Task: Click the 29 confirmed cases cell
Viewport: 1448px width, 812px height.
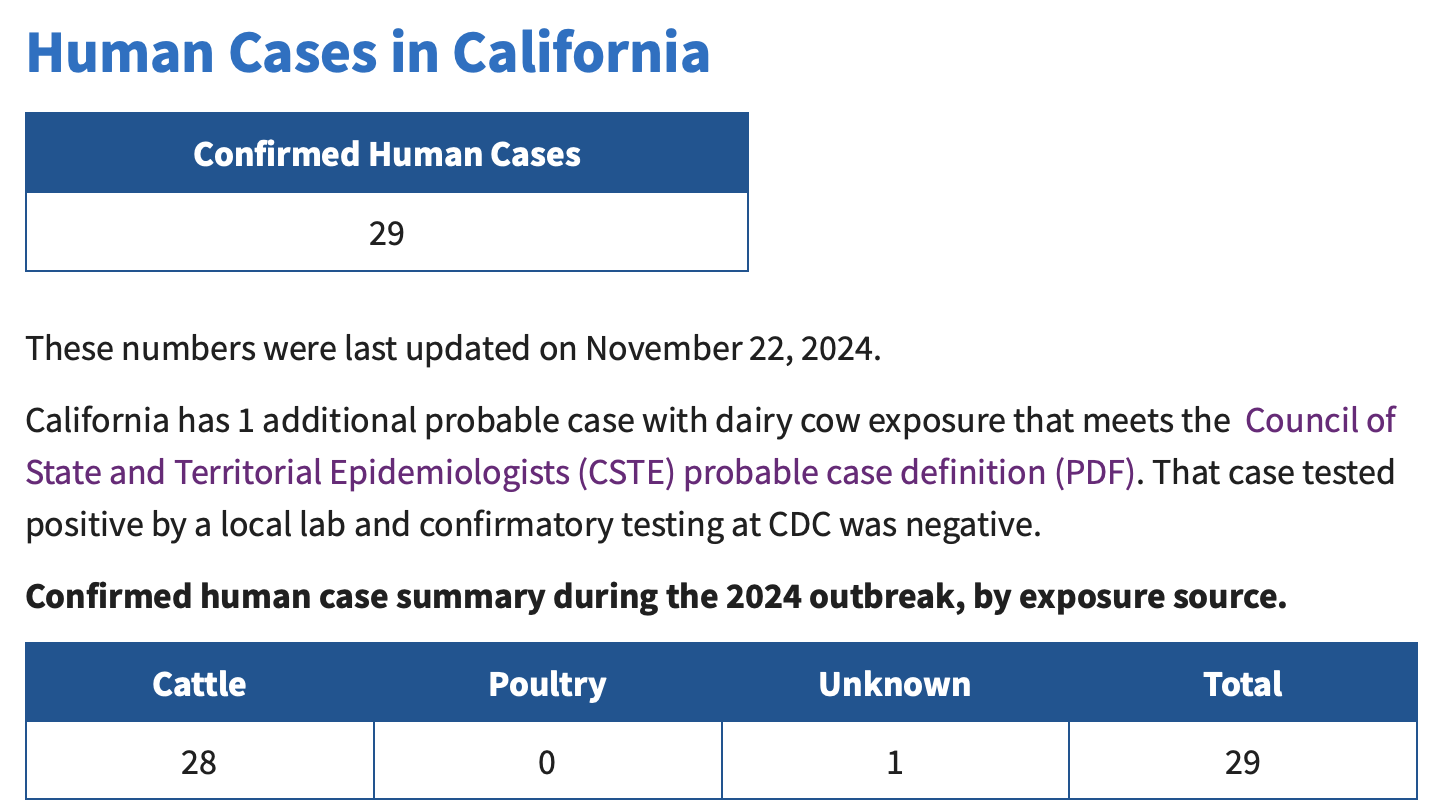Action: click(x=387, y=232)
